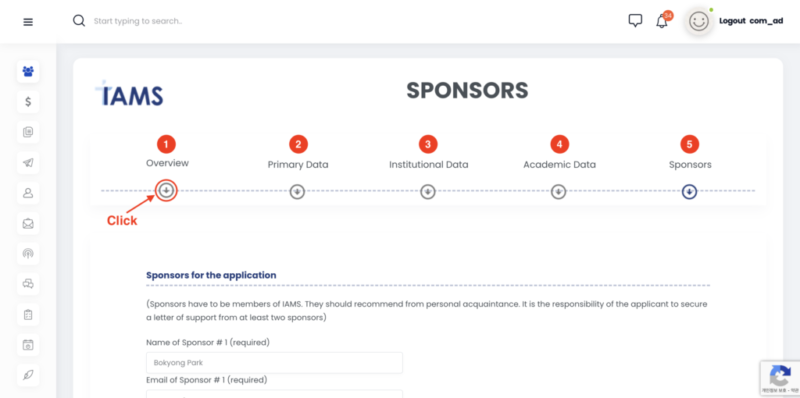Select the broadcast signal sidebar icon
800x398 pixels.
(x=28, y=254)
